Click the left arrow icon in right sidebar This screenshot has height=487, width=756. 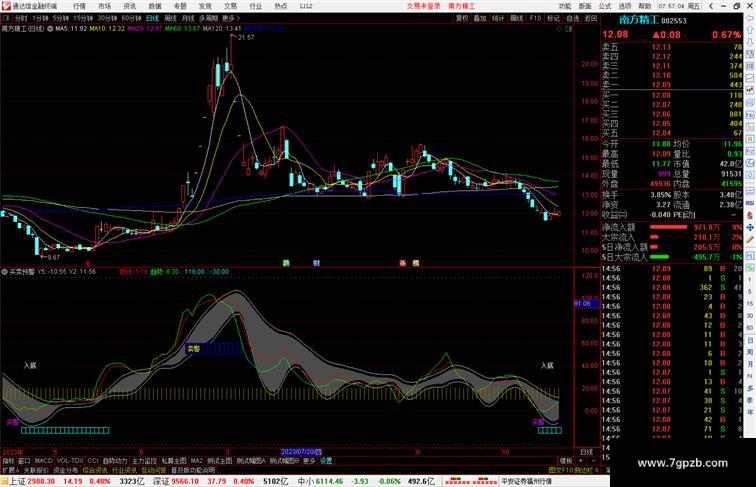pos(750,19)
